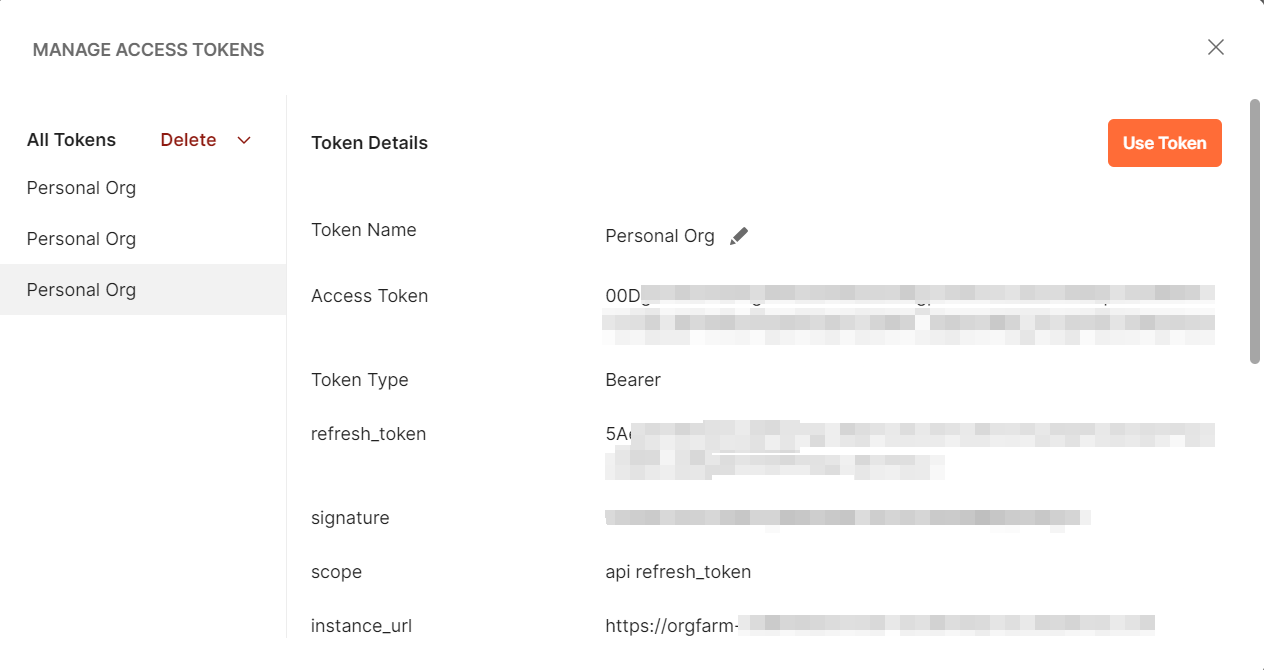The width and height of the screenshot is (1264, 670).
Task: Click the Personal Org name in Token Details
Action: click(660, 236)
